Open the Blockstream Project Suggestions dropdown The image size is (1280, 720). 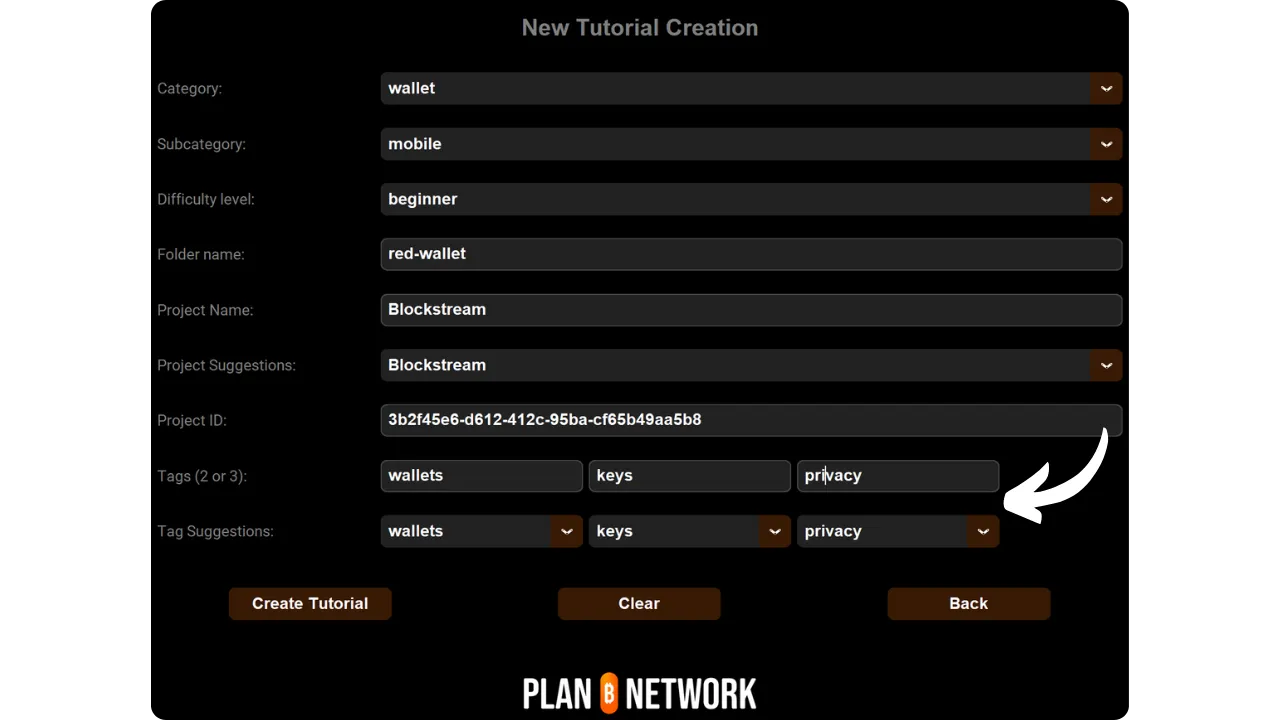[x=750, y=365]
